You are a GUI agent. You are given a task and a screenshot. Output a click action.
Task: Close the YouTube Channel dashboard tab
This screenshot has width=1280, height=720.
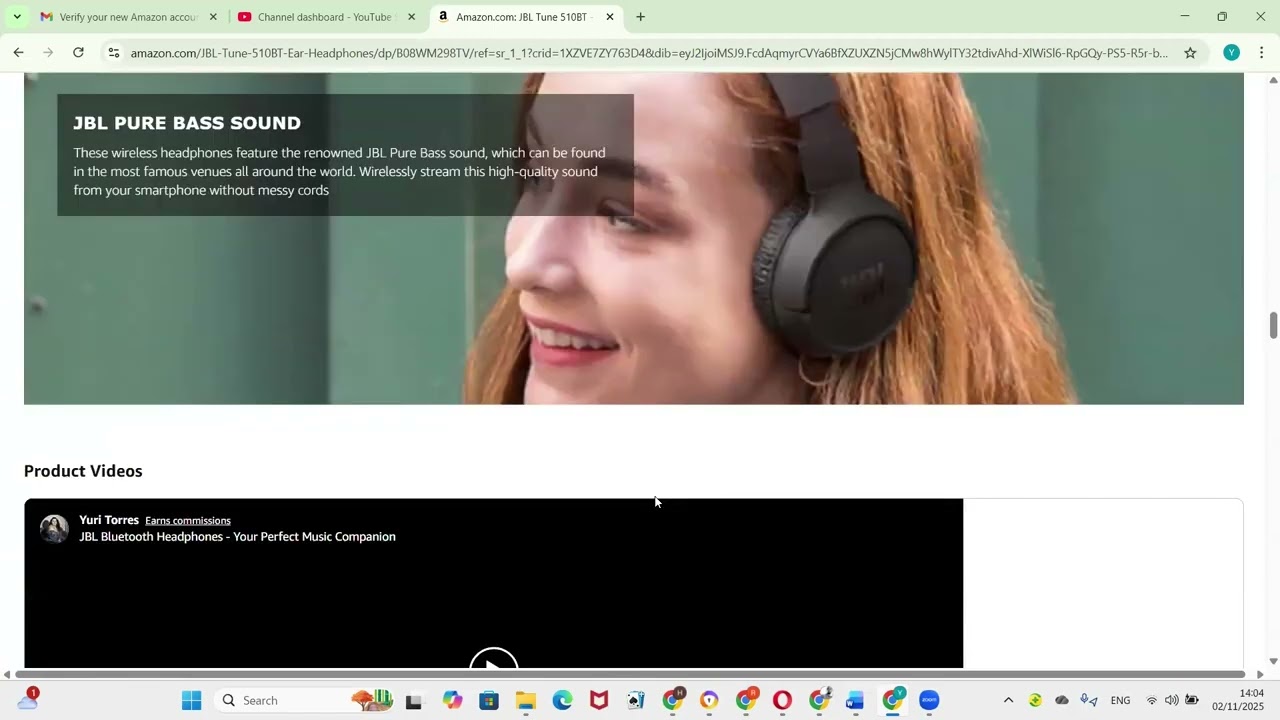point(411,17)
